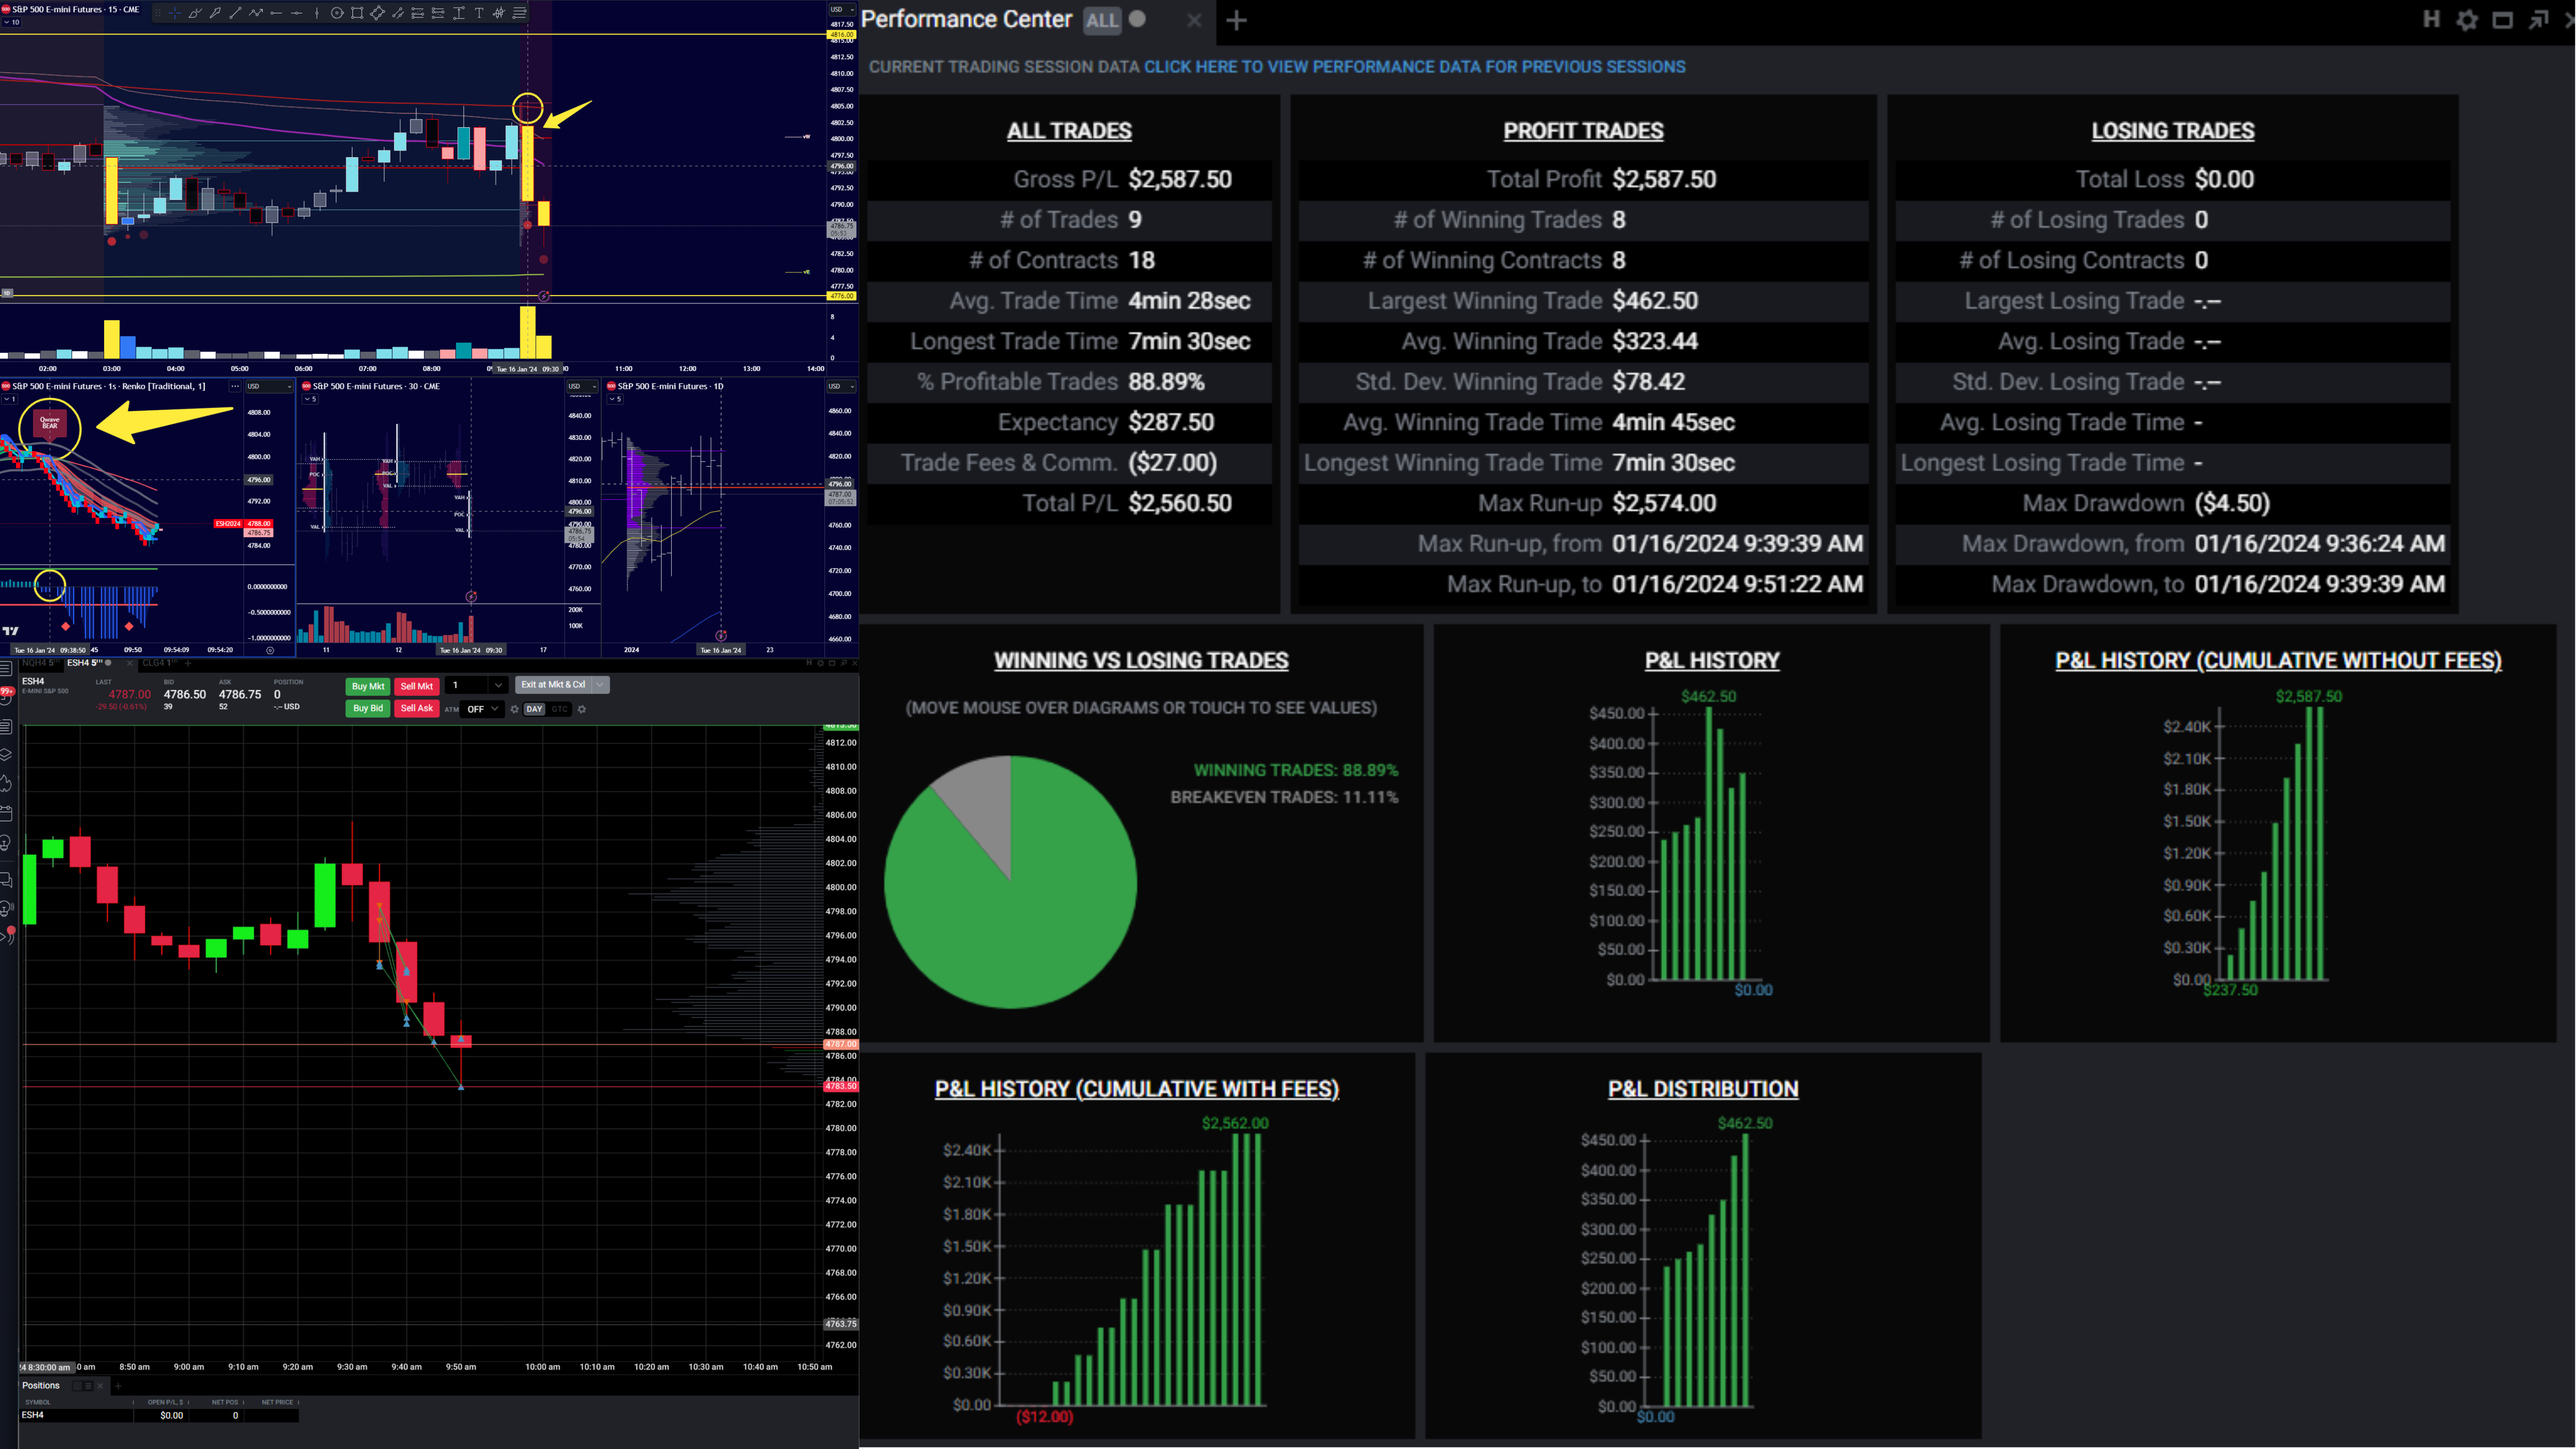
Task: Select the brush drawing tool
Action: (195, 13)
